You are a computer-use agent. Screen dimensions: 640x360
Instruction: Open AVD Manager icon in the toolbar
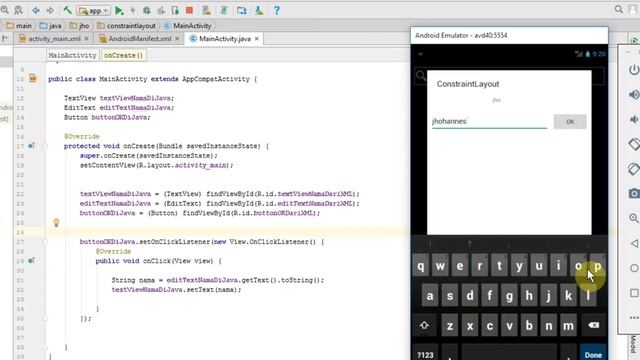[x=207, y=11]
